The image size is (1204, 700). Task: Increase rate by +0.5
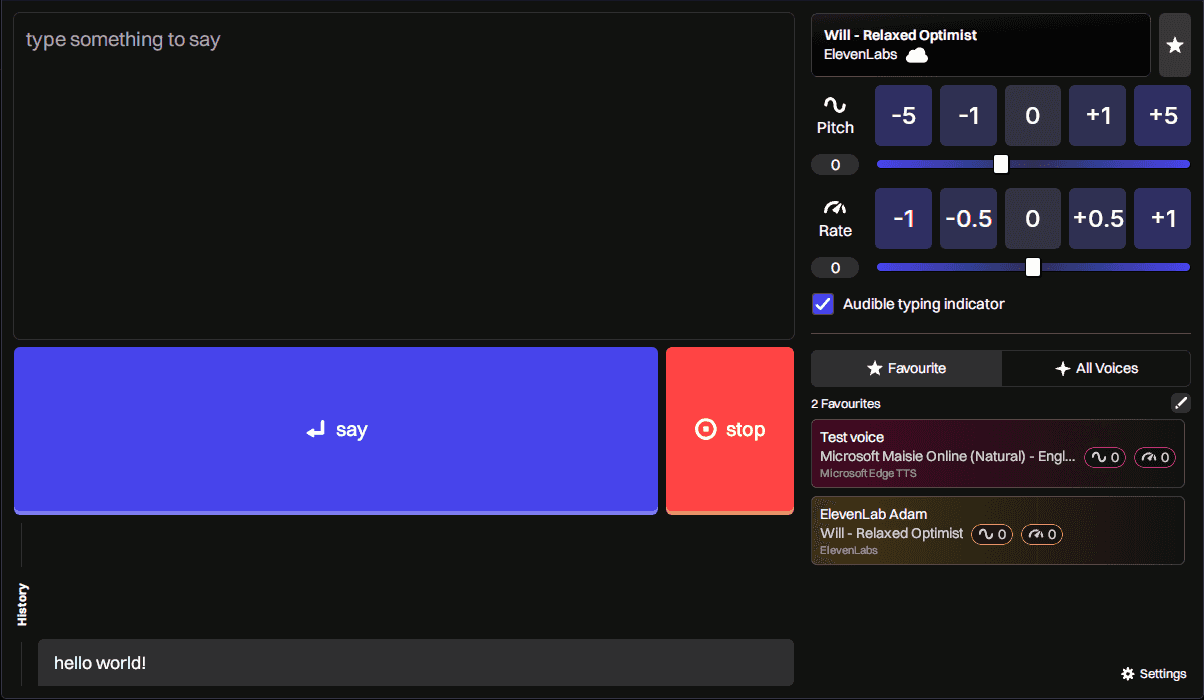pyautogui.click(x=1097, y=218)
